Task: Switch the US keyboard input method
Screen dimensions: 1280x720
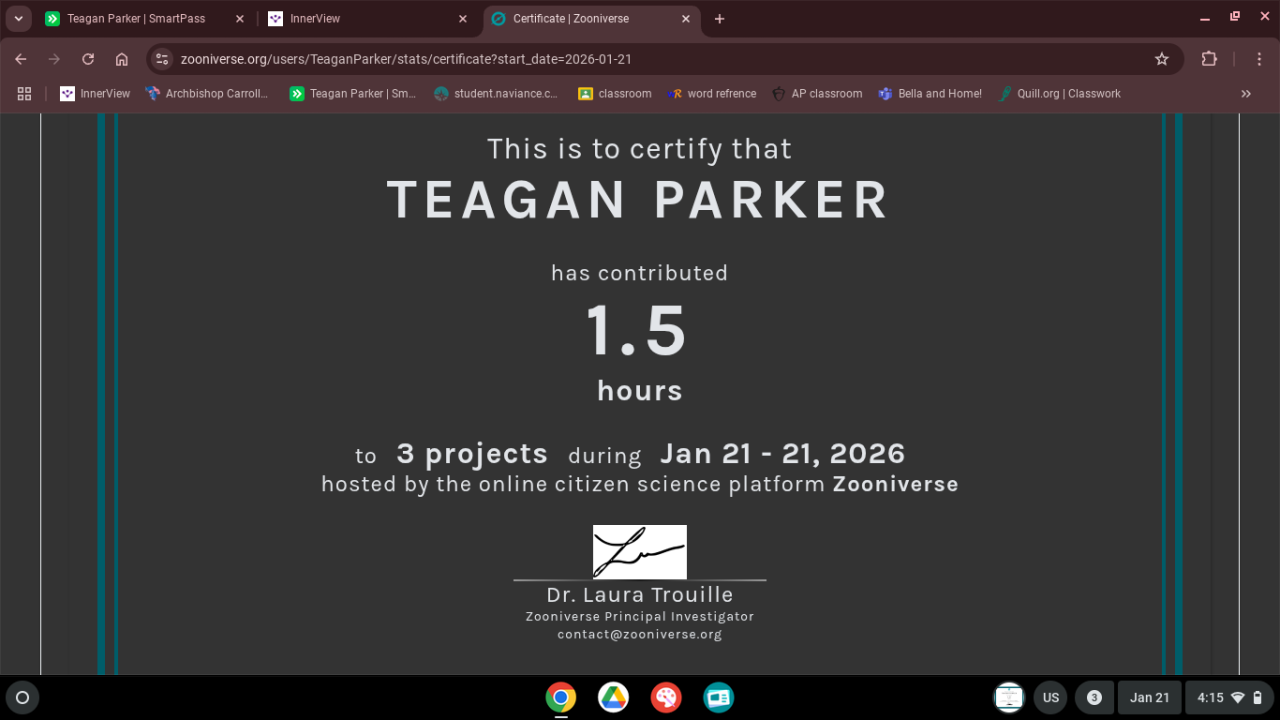Action: 1051,697
